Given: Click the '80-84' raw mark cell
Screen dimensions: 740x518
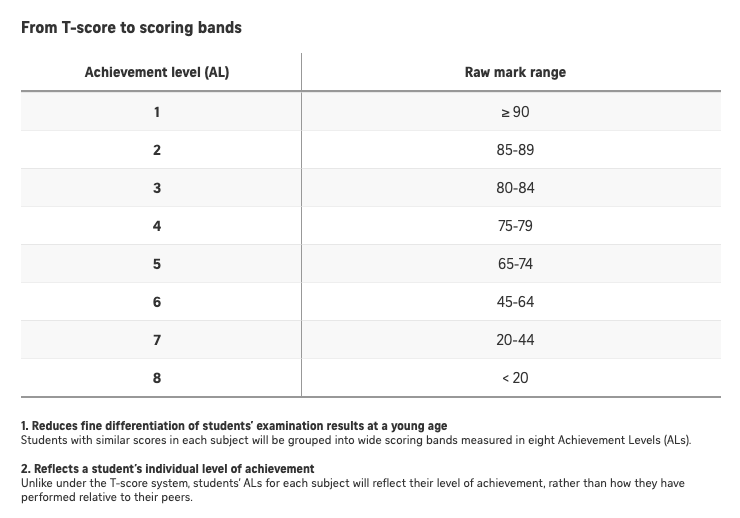Looking at the screenshot, I should [515, 188].
